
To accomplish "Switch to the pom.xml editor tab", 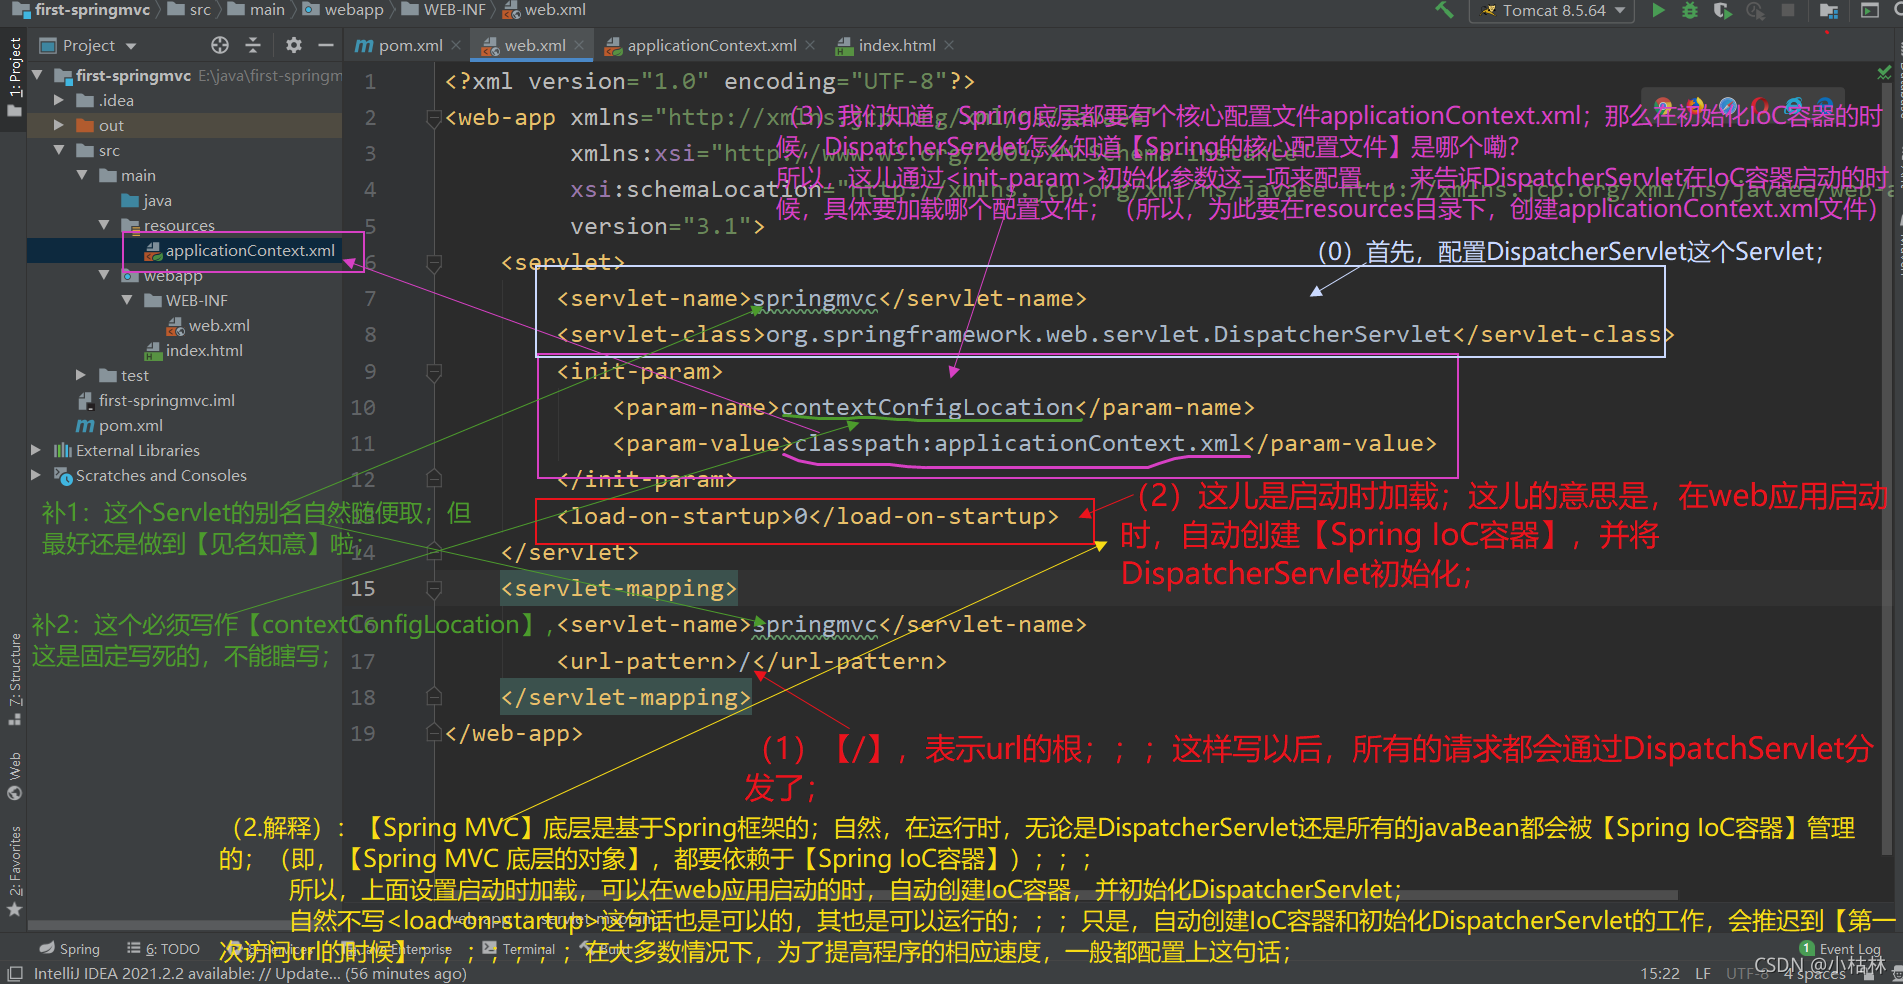I will tap(399, 45).
